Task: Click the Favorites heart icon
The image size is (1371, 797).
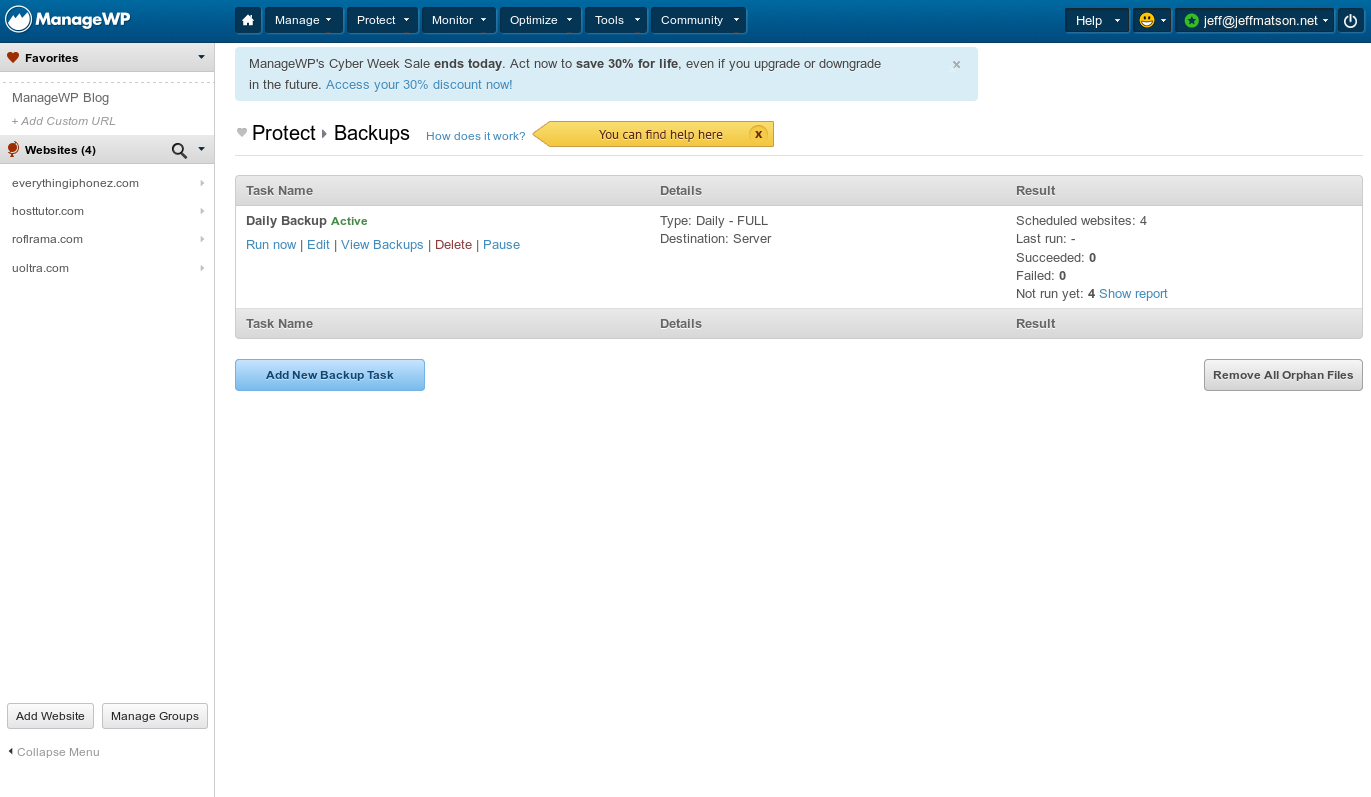Action: [x=13, y=58]
